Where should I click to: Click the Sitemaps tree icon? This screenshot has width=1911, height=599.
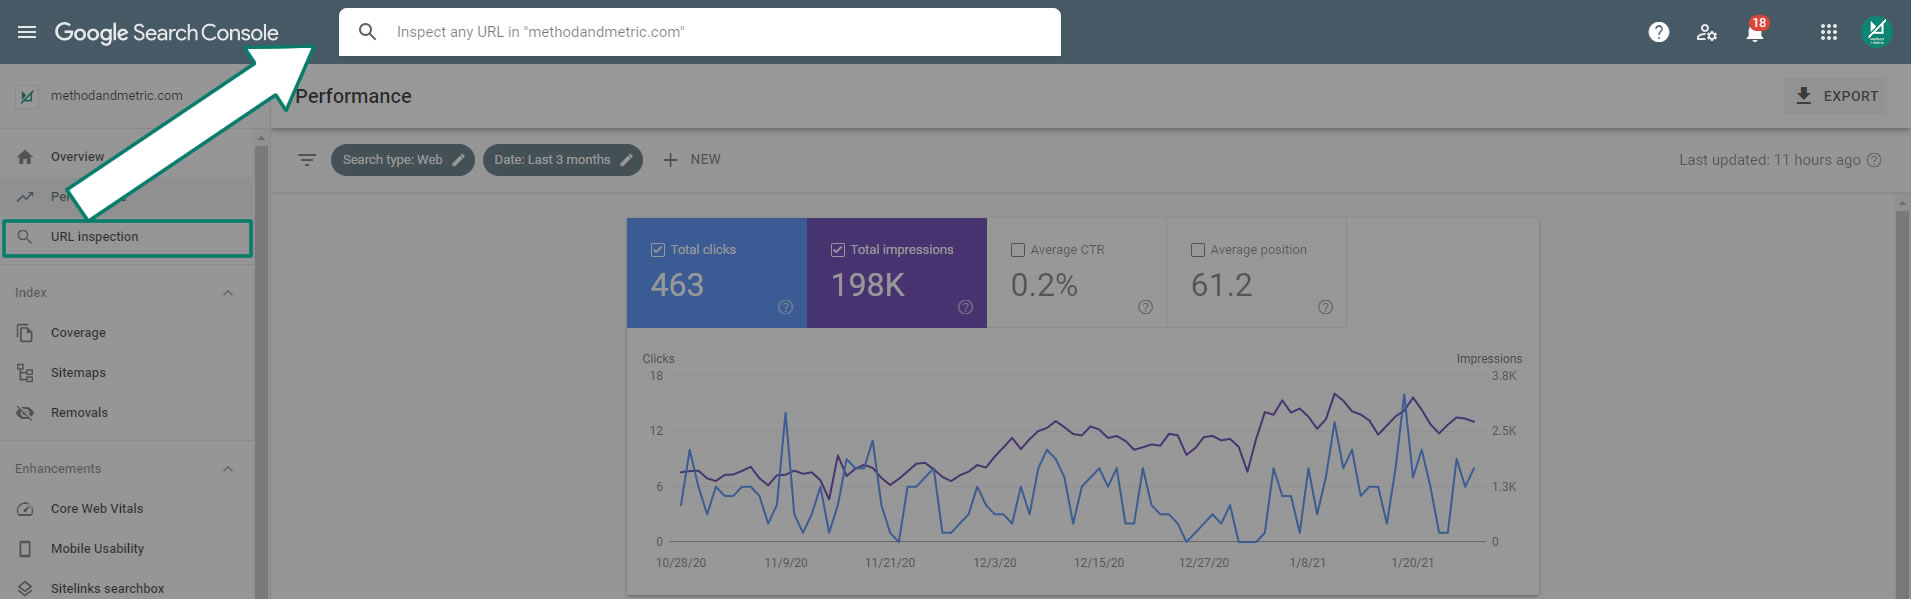click(25, 373)
